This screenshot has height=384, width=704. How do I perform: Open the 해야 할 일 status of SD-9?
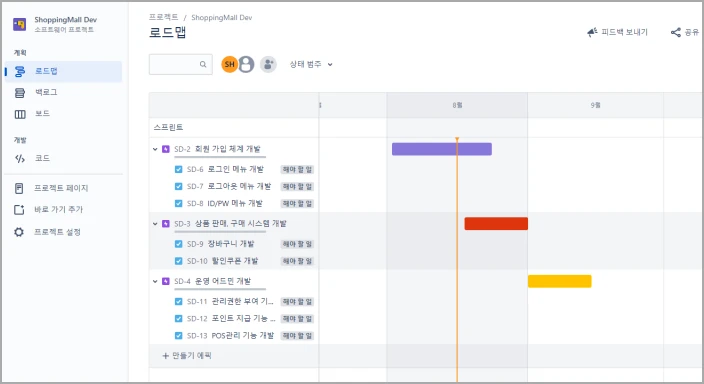click(297, 244)
